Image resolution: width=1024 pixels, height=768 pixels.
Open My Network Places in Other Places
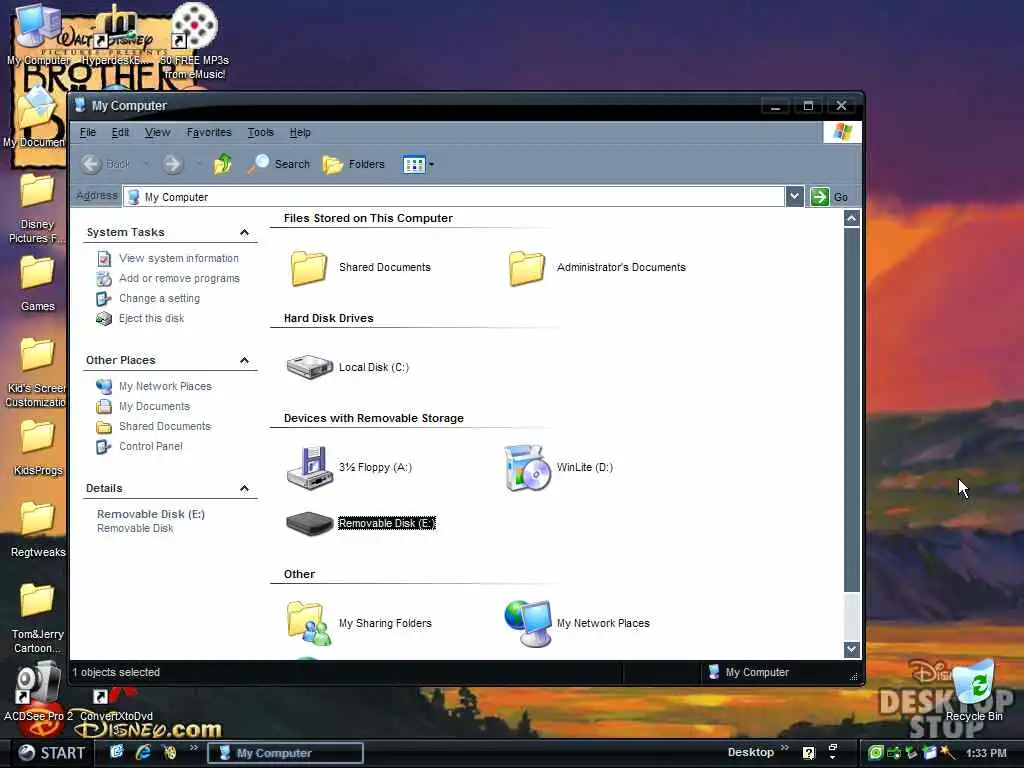pos(165,386)
